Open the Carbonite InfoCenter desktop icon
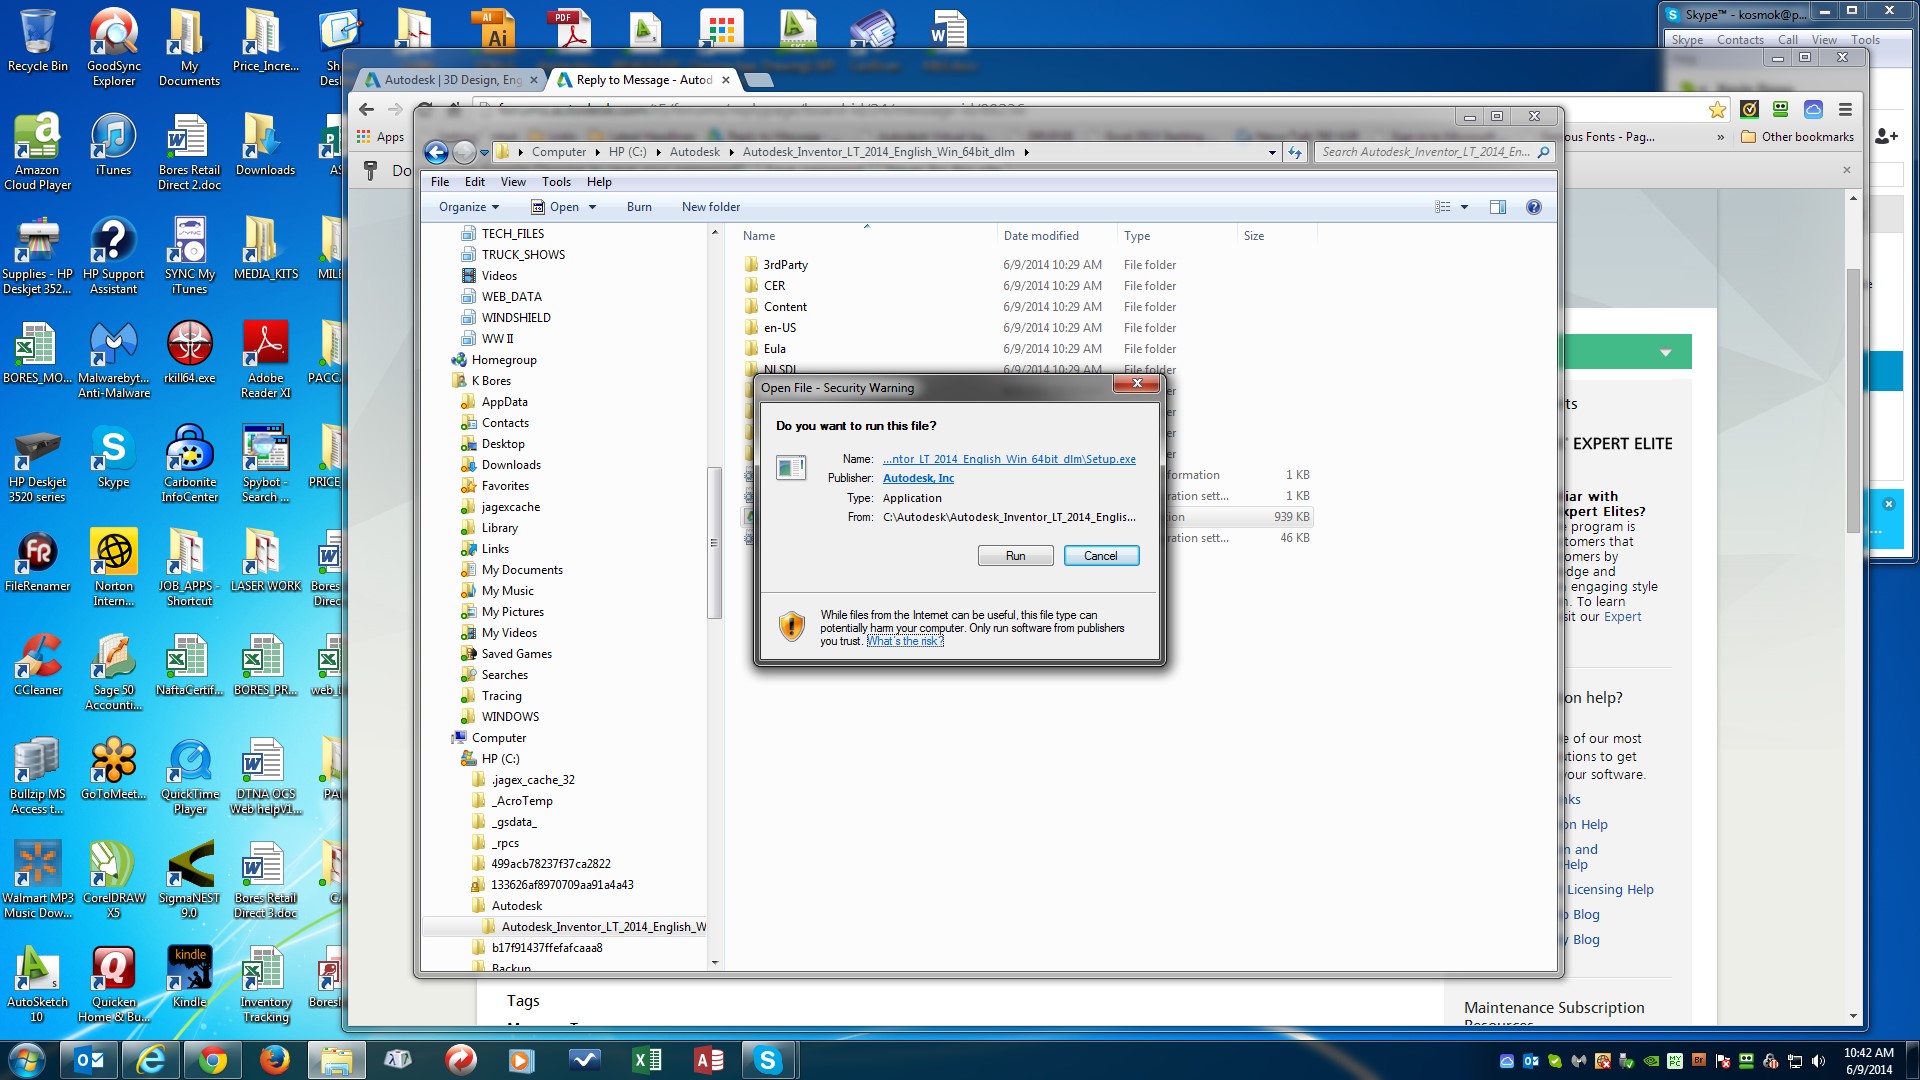This screenshot has height=1080, width=1920. [189, 464]
